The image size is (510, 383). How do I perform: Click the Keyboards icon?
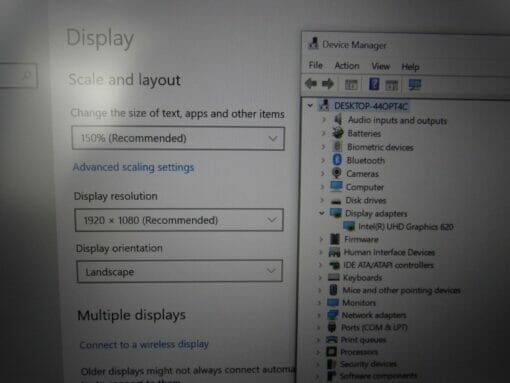(x=334, y=277)
